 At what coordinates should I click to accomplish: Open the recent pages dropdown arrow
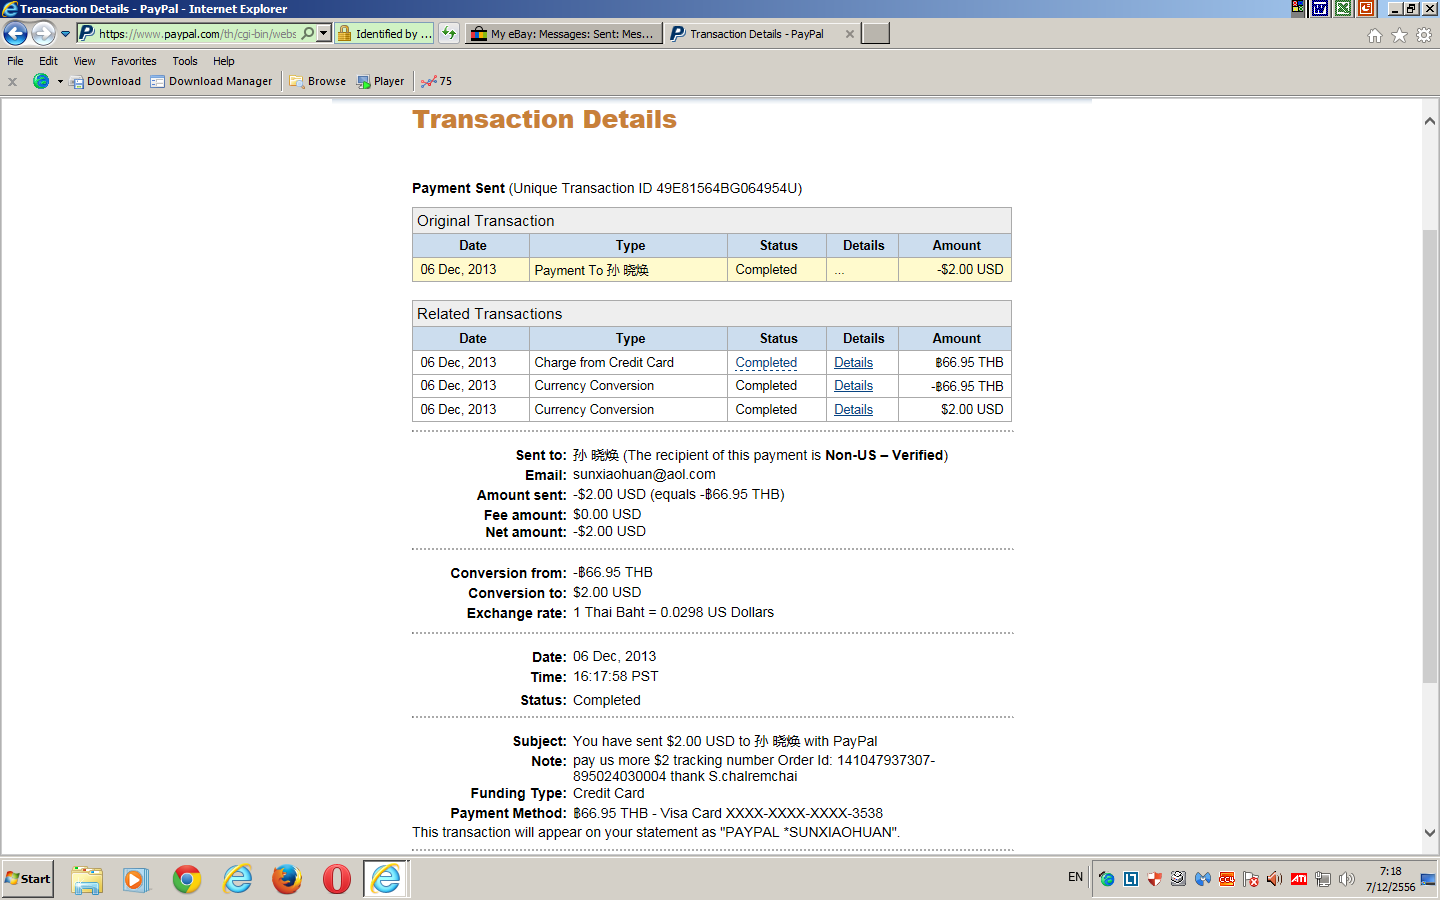pos(66,34)
